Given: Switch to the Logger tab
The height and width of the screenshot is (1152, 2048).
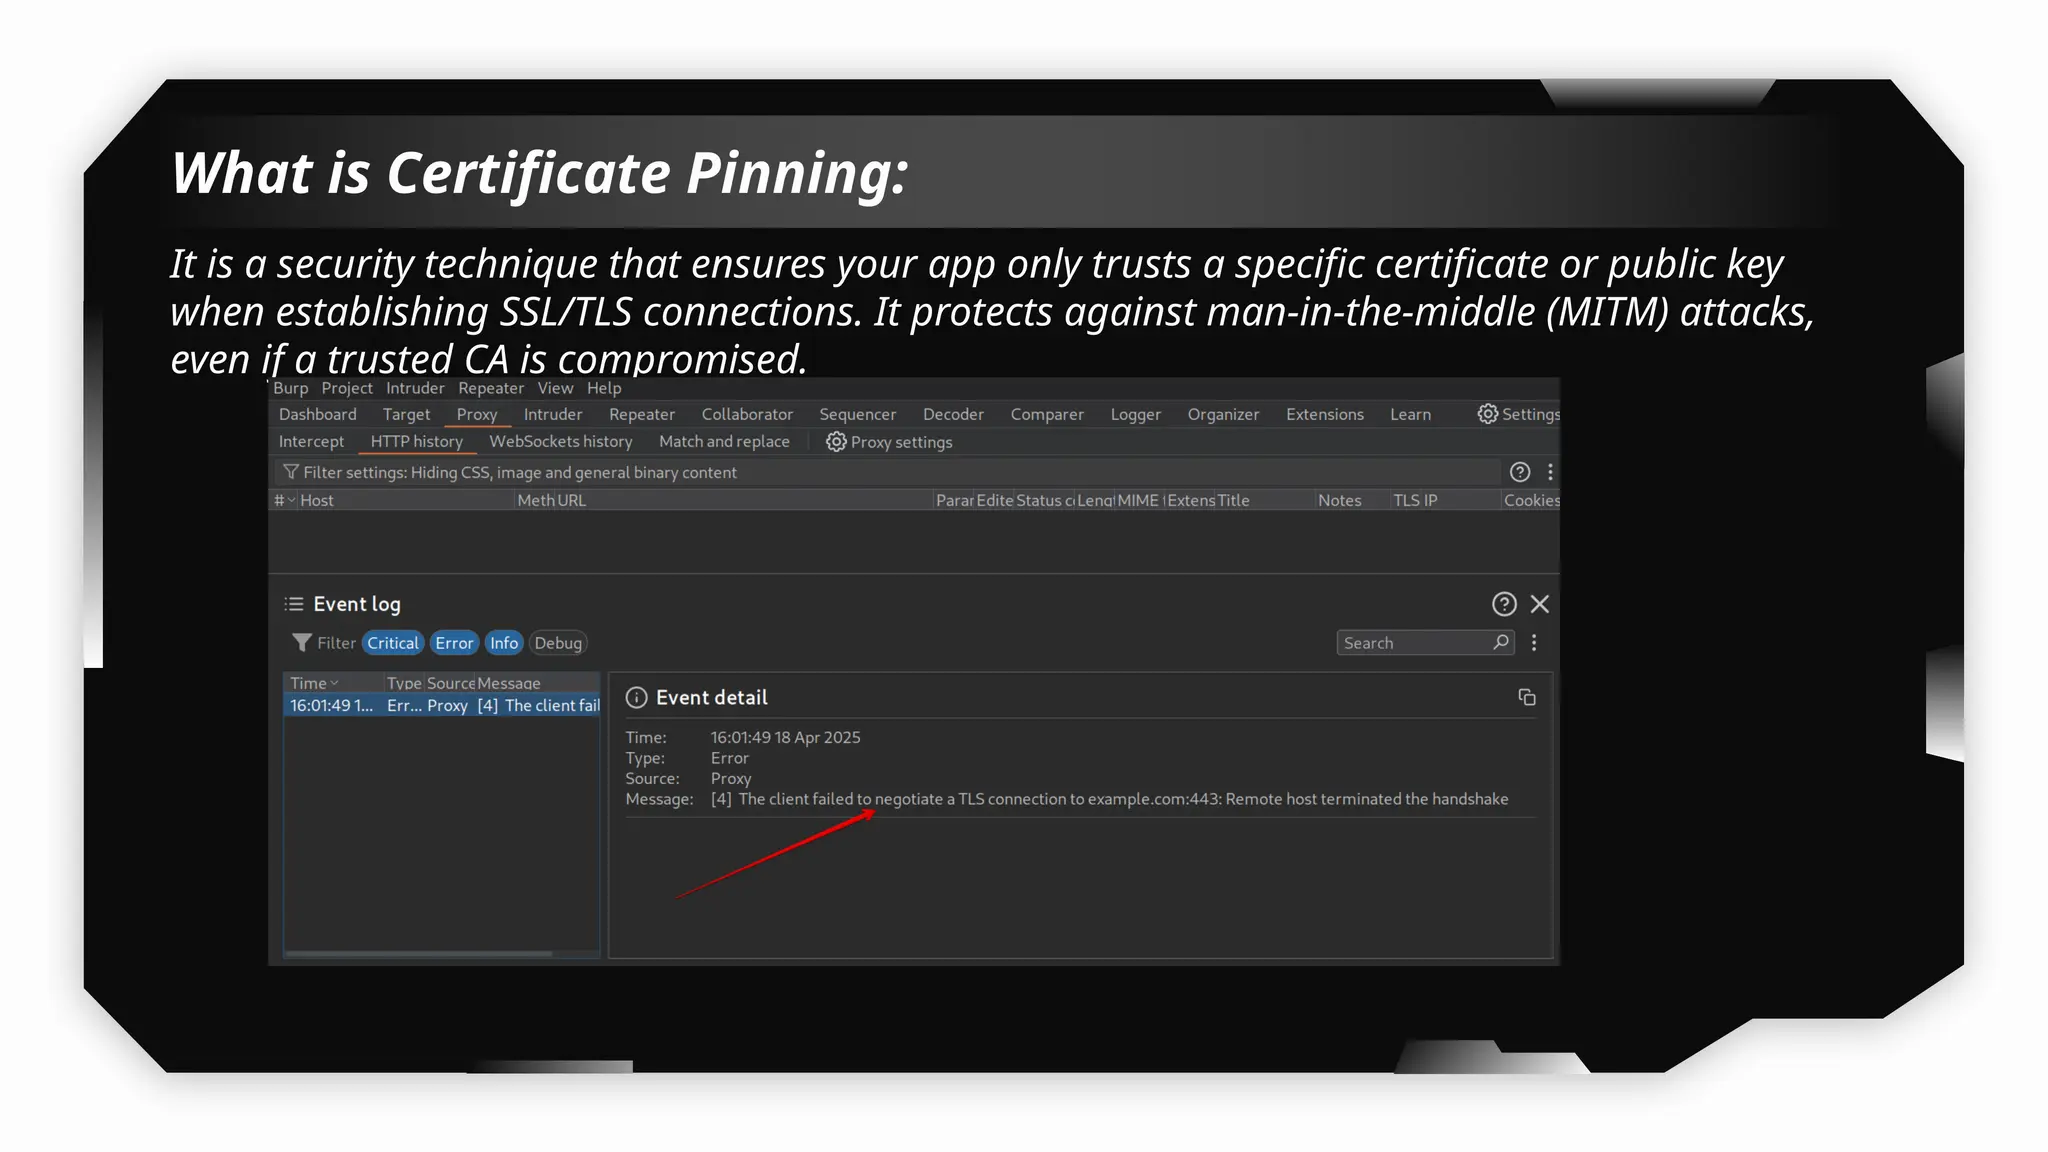Looking at the screenshot, I should (x=1136, y=414).
